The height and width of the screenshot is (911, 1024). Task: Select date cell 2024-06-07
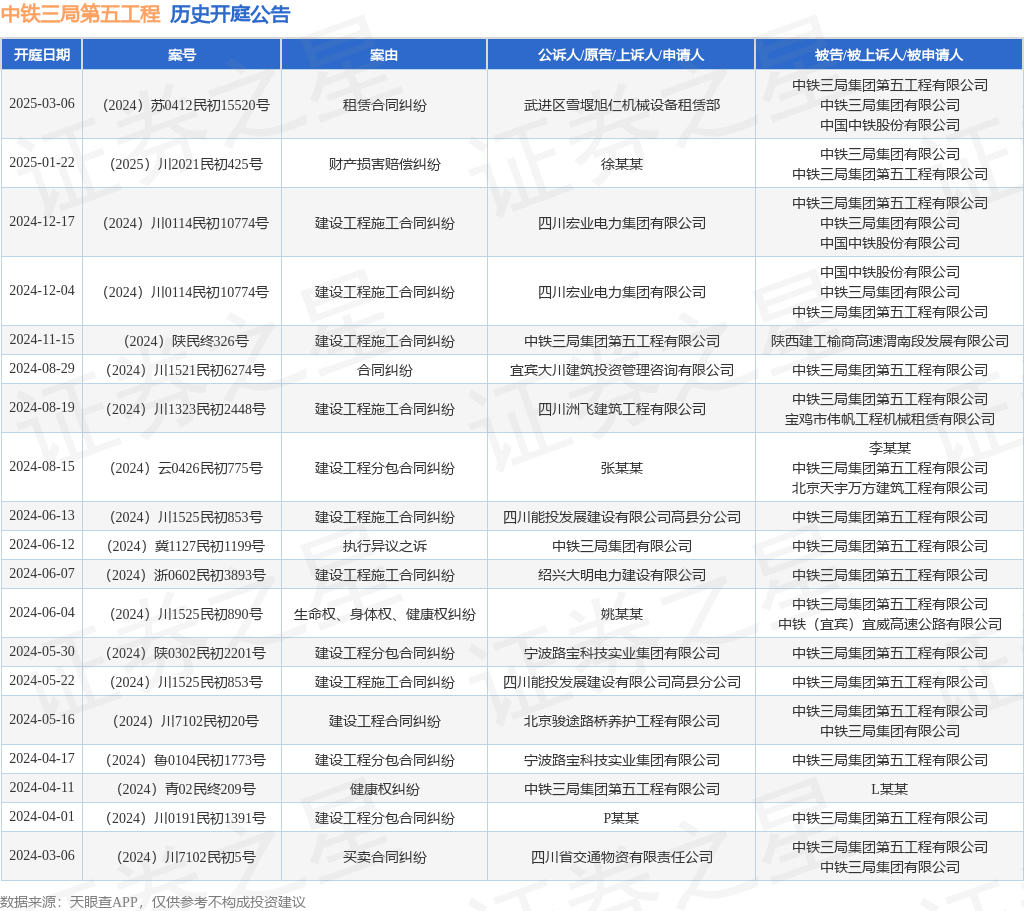click(42, 573)
